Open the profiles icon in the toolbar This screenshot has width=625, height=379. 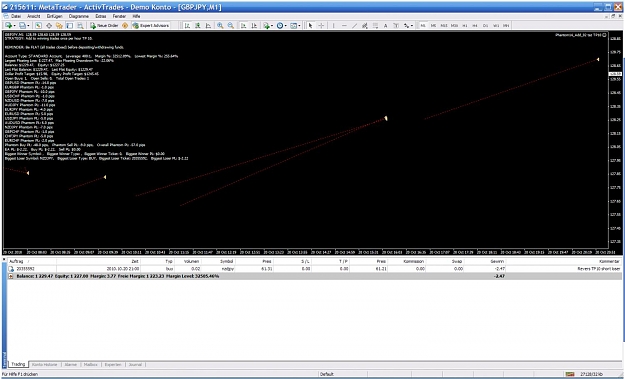tap(24, 26)
